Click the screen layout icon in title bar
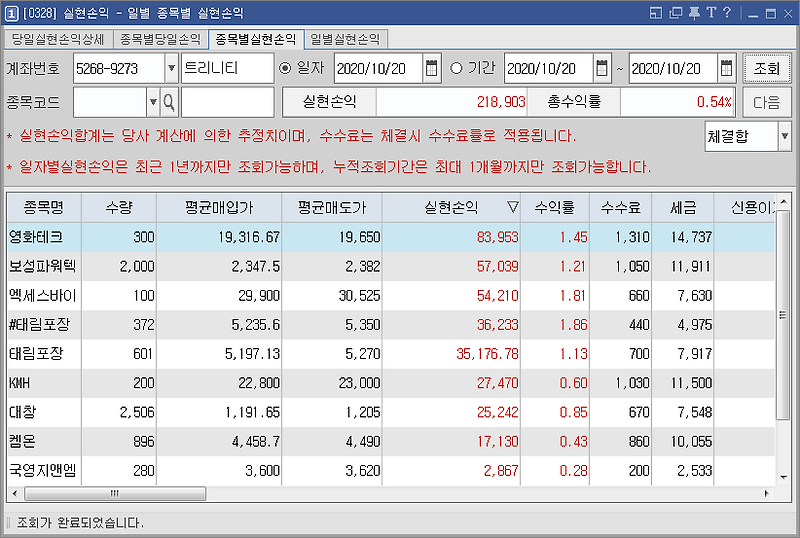This screenshot has width=800, height=538. (656, 13)
